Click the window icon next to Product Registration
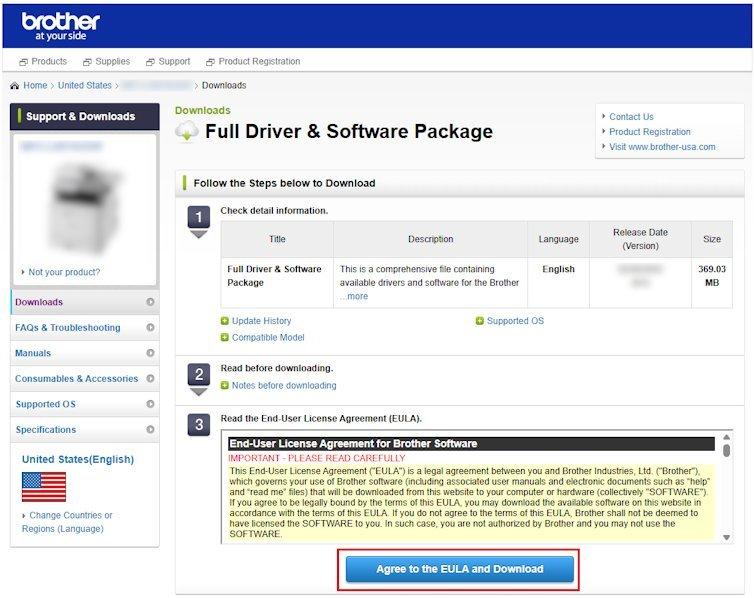The width and height of the screenshot is (754, 598). coord(210,62)
